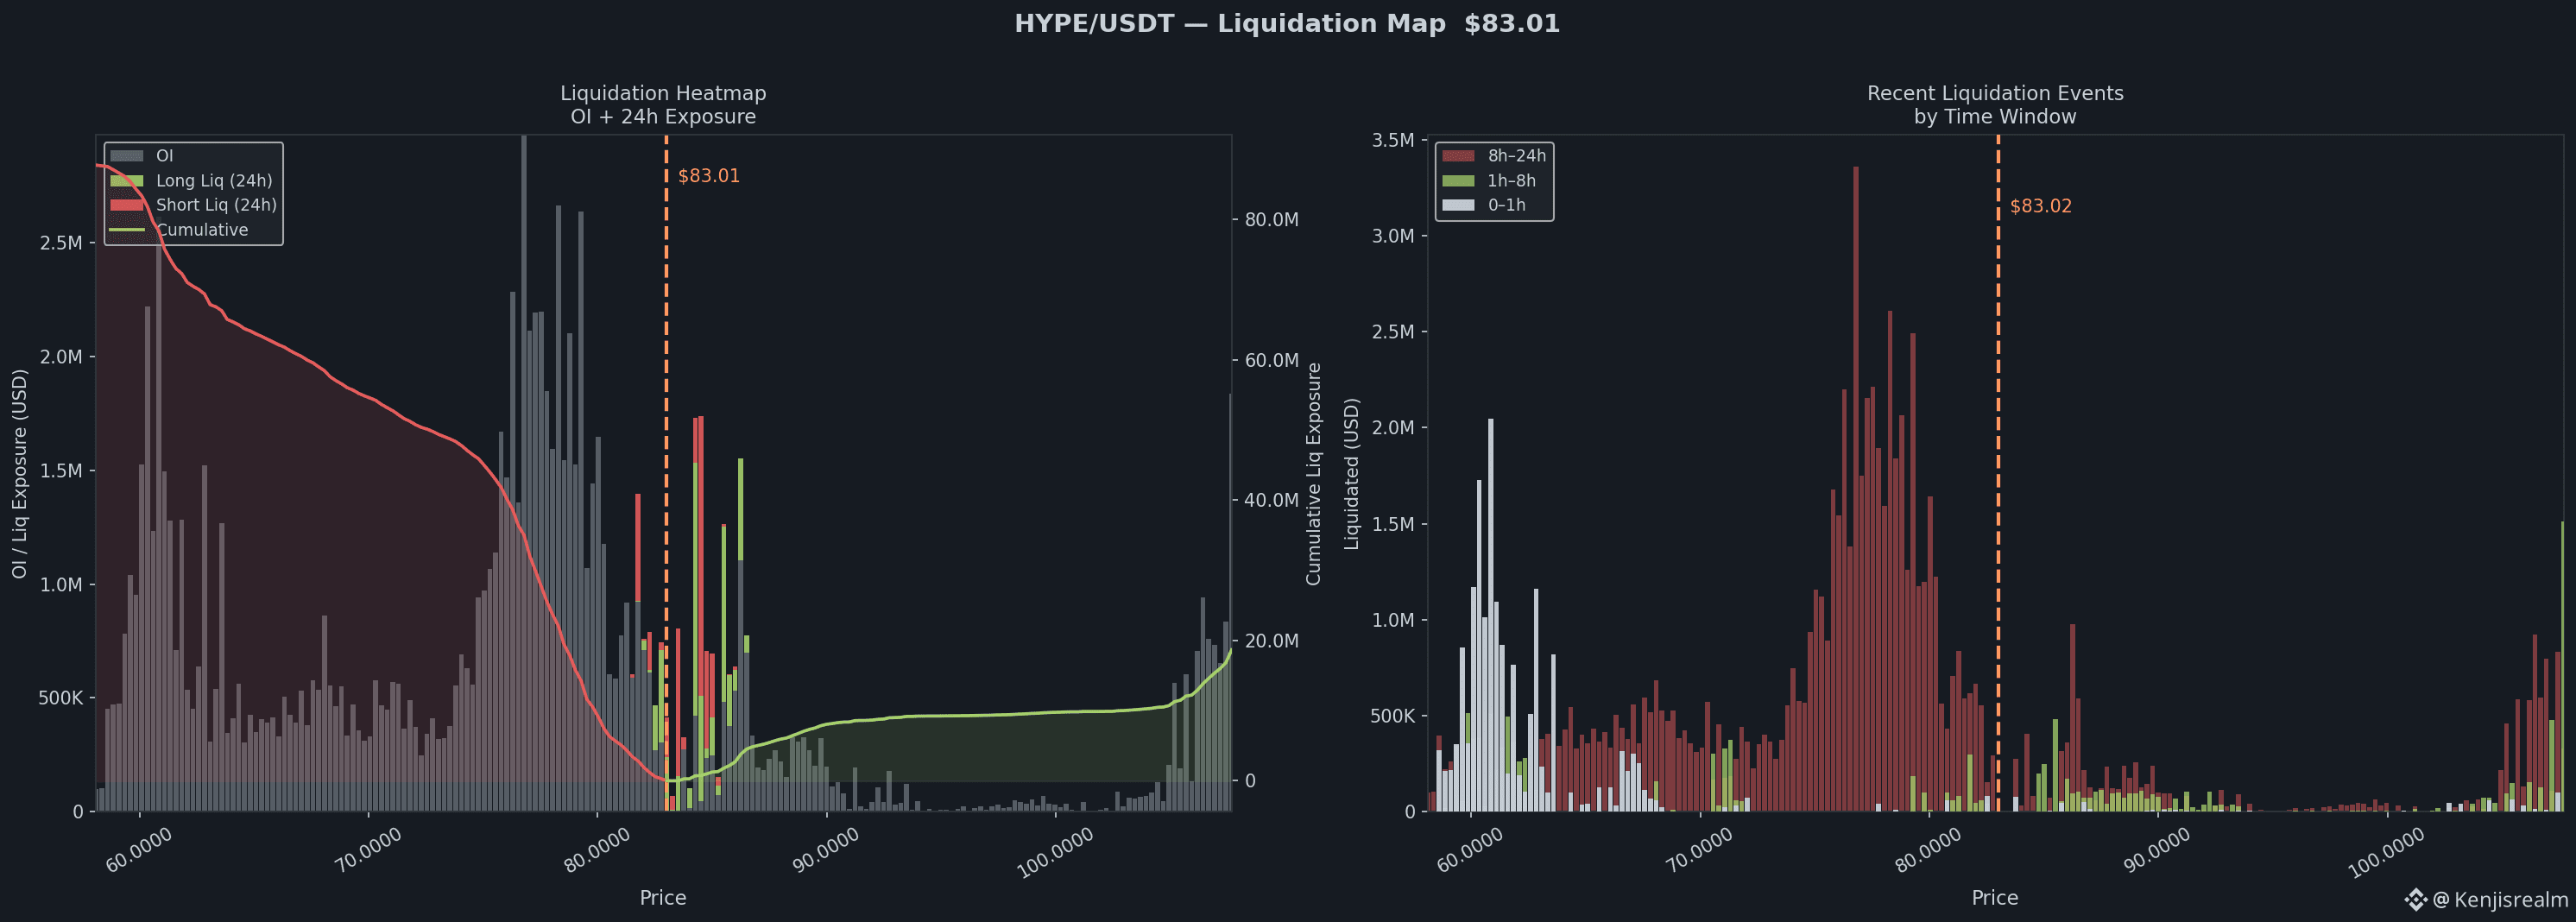Click the heatmap's "80.0000" price tick
Viewport: 2576px width, 922px height.
[597, 850]
